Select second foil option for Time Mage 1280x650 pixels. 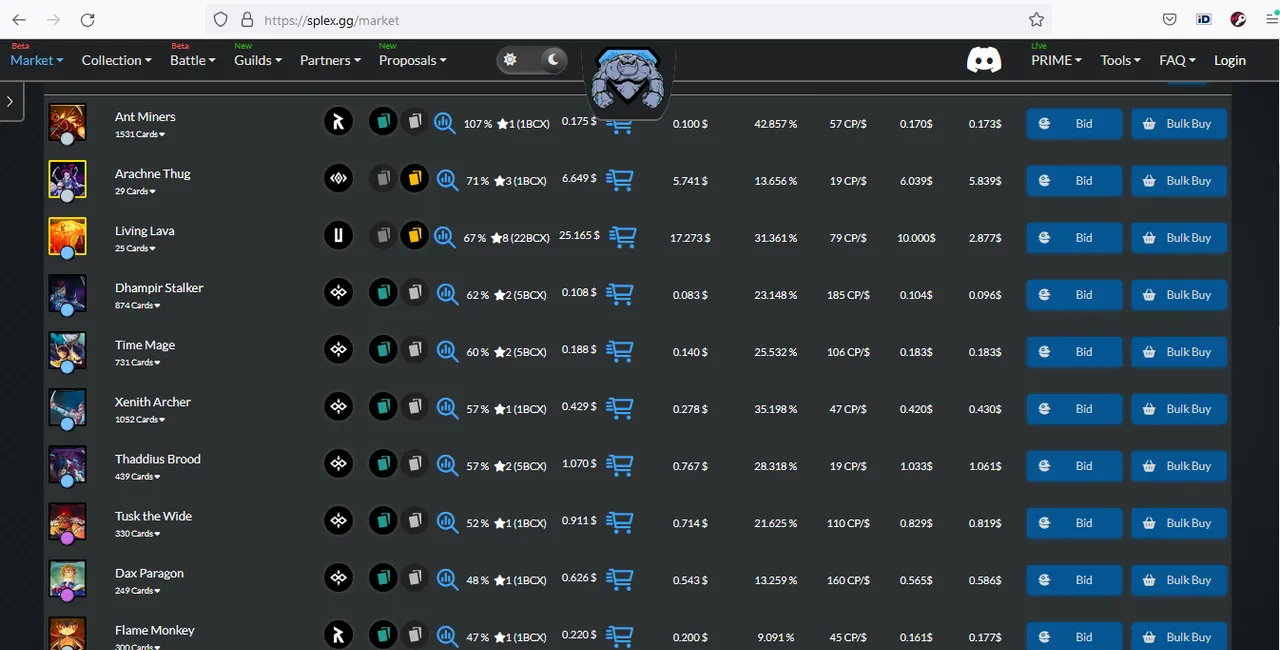coord(414,350)
